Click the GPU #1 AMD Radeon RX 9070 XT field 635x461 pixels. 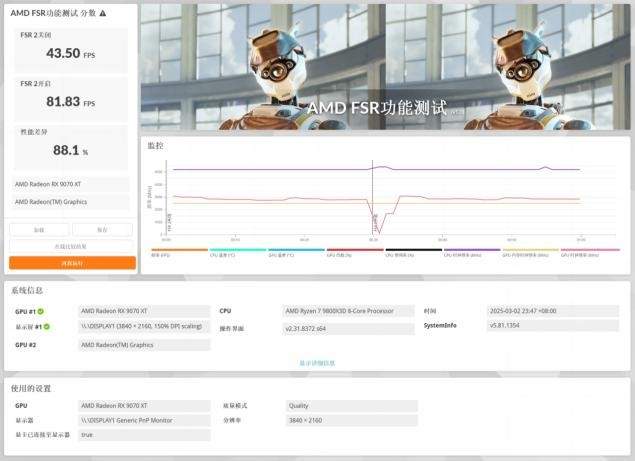point(144,311)
